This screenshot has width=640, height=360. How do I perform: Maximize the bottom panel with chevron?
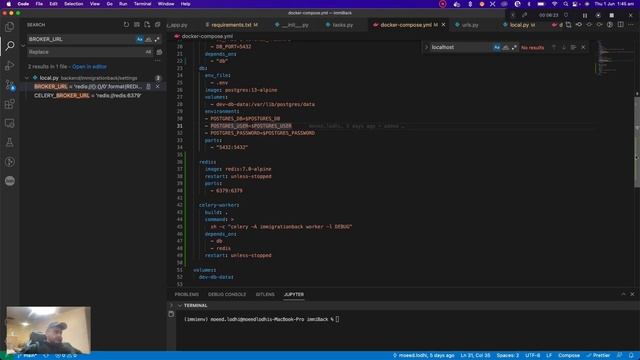point(623,294)
